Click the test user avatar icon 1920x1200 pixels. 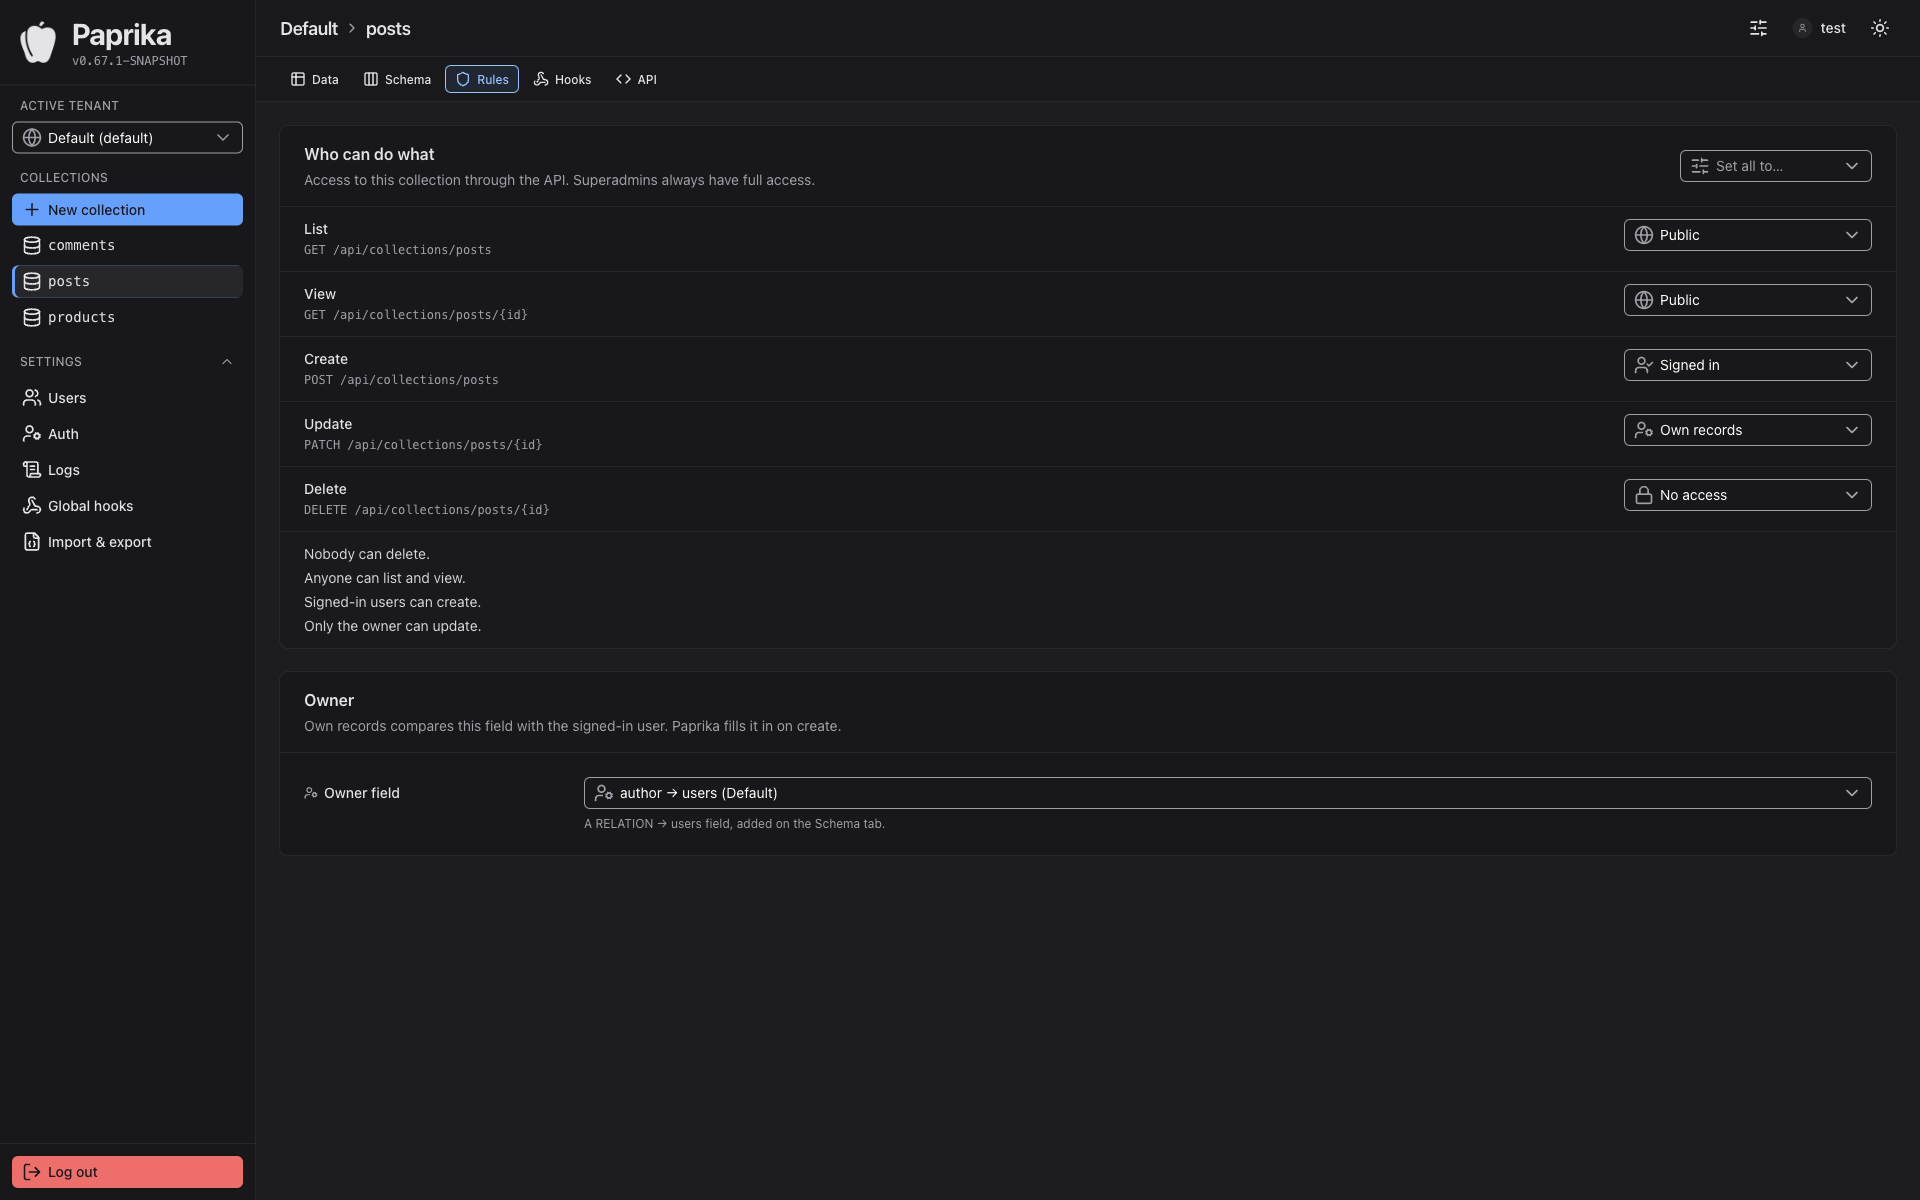click(1802, 28)
